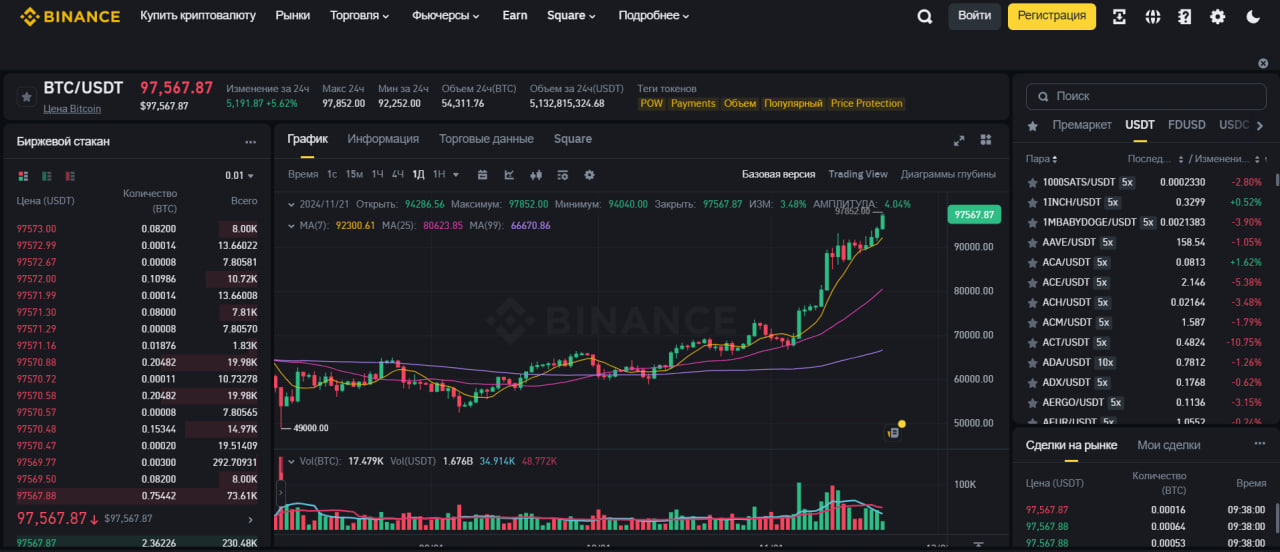Collapse the OHLC data line chevron
The height and width of the screenshot is (552, 1280).
point(291,204)
